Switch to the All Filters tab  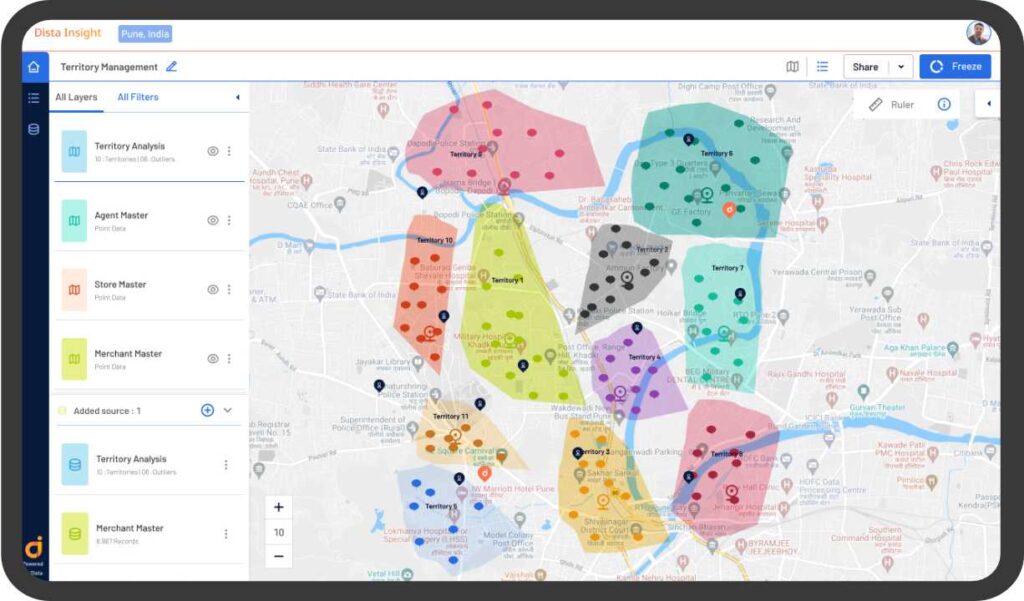click(138, 97)
